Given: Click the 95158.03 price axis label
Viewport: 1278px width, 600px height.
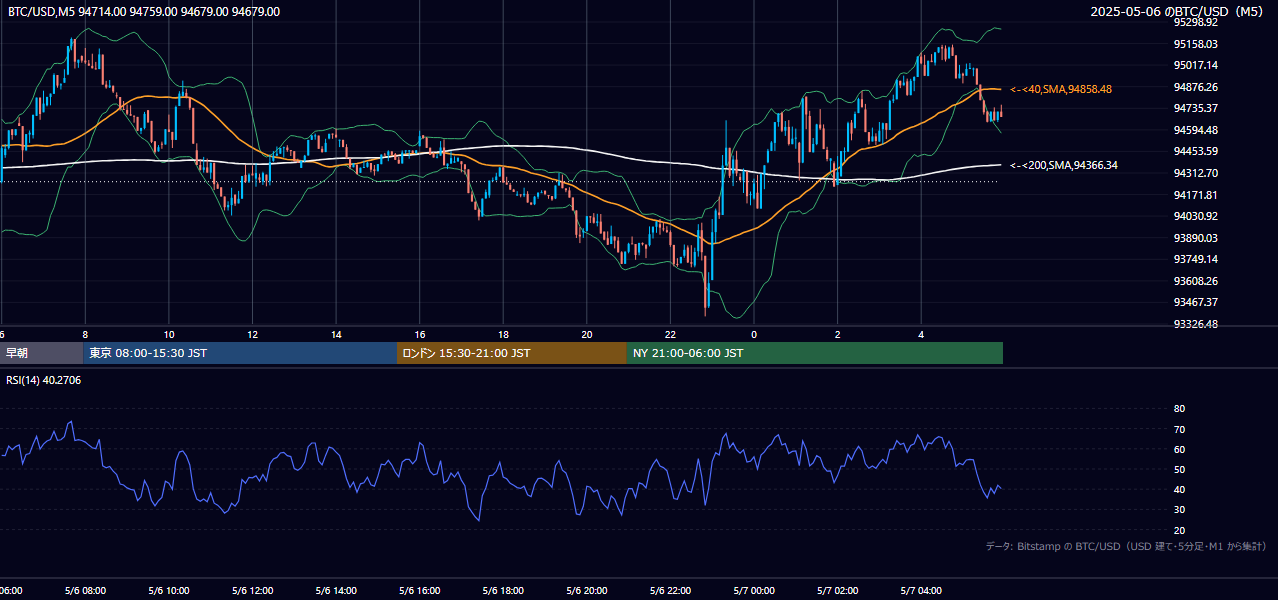Looking at the screenshot, I should (1195, 44).
